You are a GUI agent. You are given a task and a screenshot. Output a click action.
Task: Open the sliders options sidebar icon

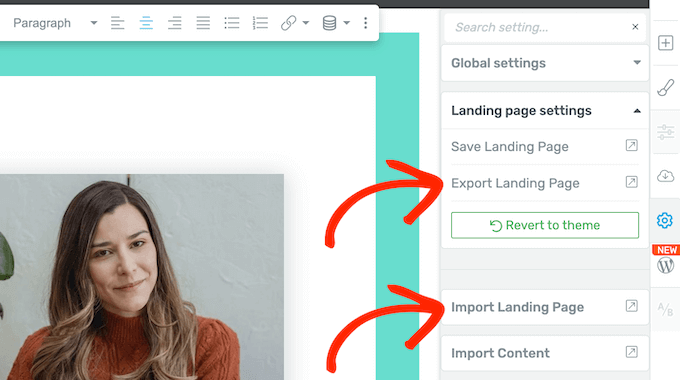click(x=665, y=132)
